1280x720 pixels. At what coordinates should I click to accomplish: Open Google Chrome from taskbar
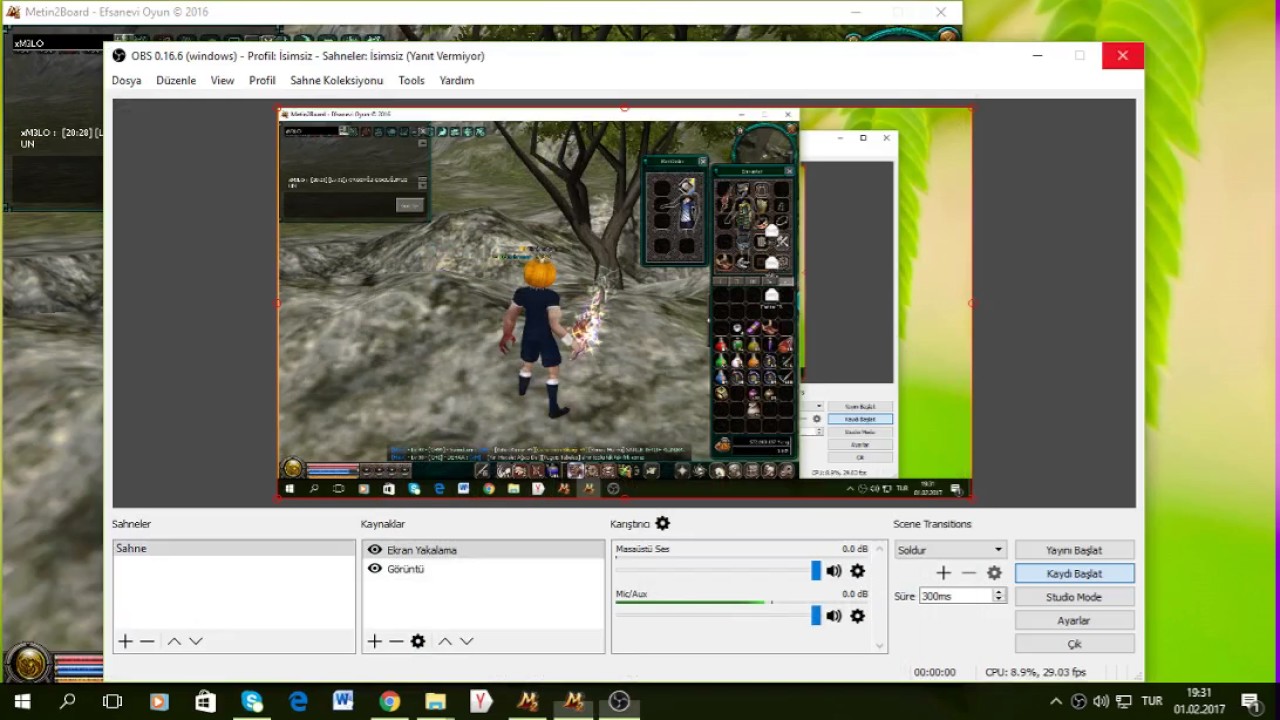point(389,702)
